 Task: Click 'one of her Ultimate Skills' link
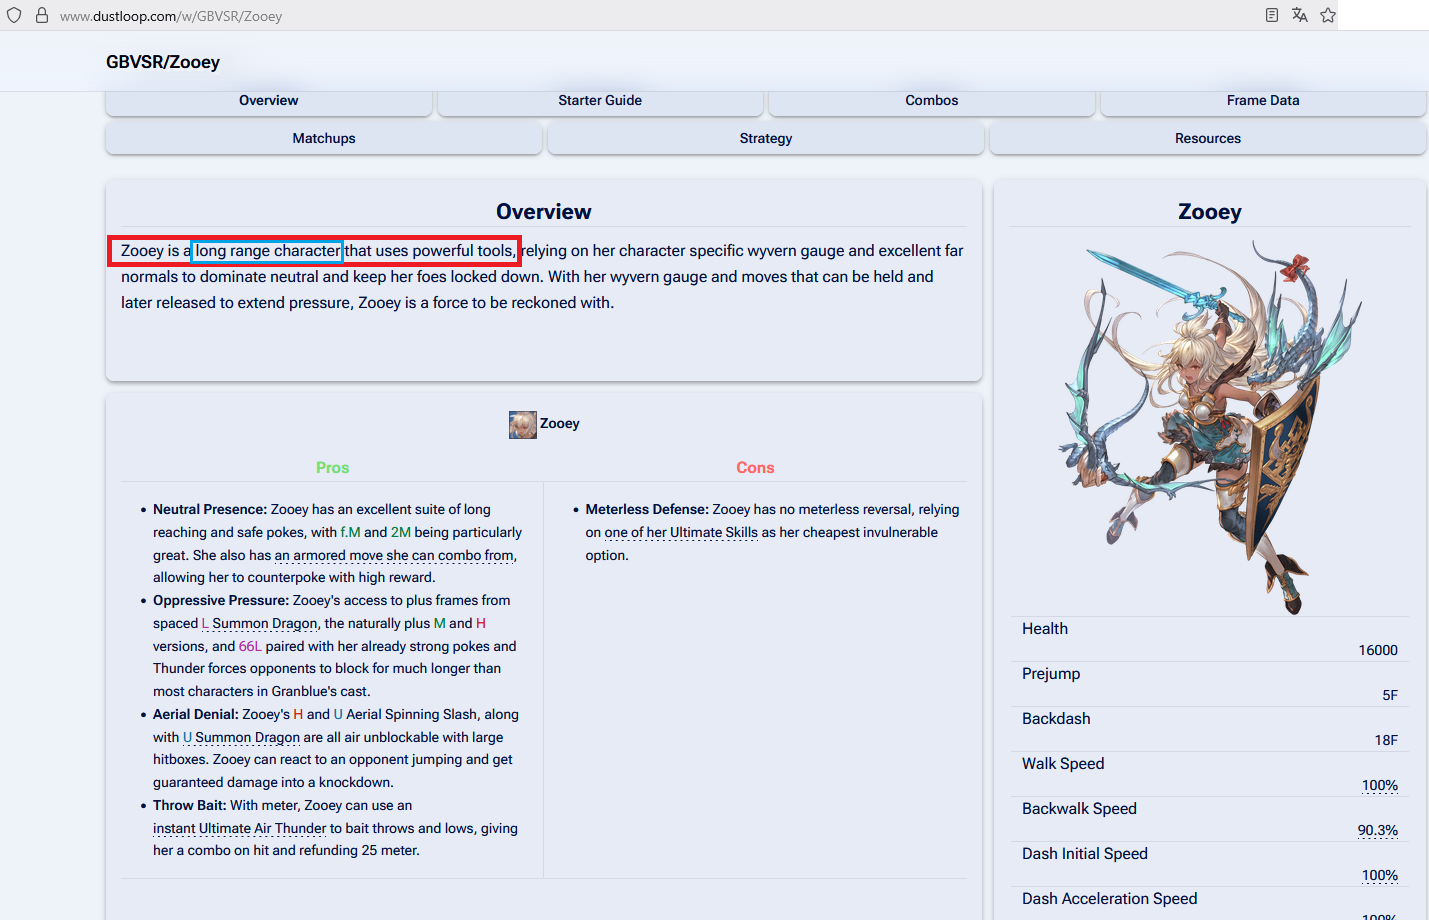click(681, 532)
